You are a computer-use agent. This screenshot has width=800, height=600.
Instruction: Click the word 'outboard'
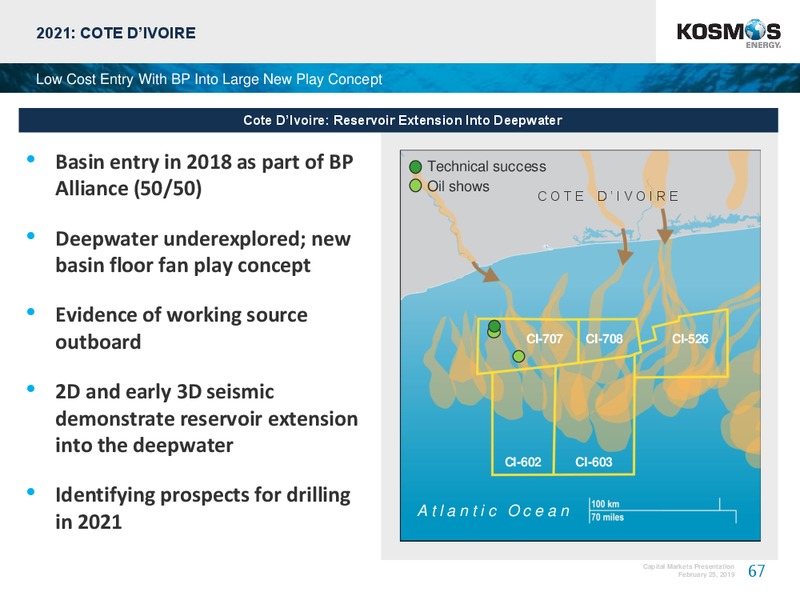[x=98, y=342]
